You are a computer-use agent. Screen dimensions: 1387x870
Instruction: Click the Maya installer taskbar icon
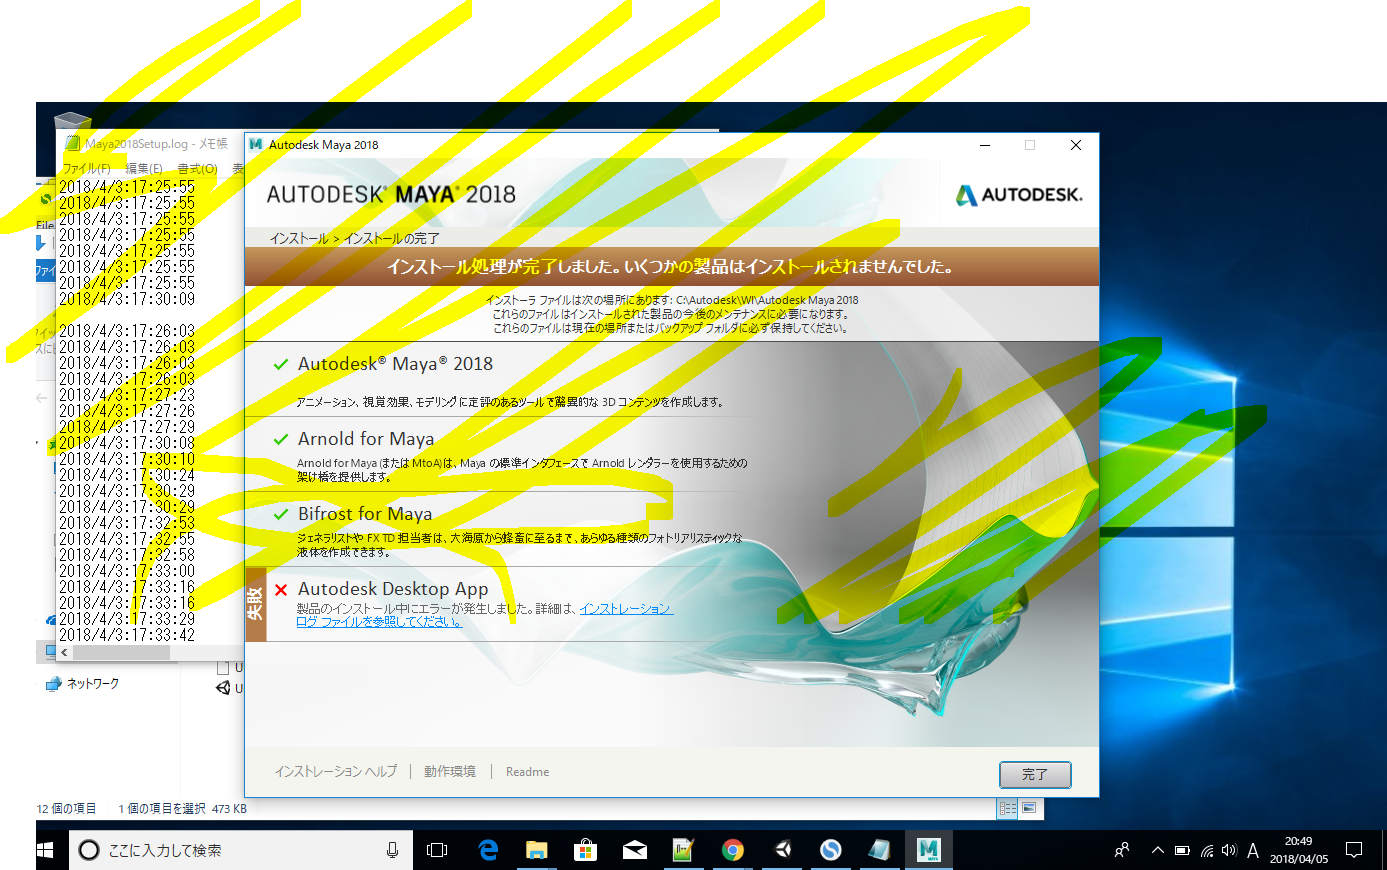(928, 850)
